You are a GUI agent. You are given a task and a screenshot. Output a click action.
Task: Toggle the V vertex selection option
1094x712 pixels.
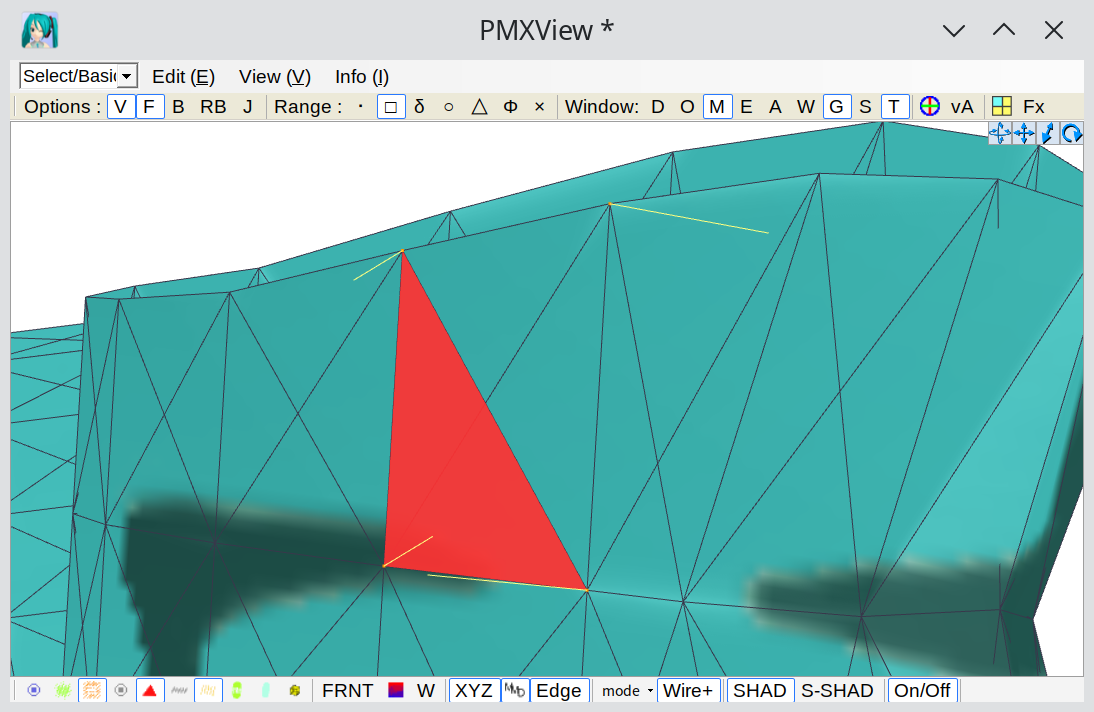[121, 107]
